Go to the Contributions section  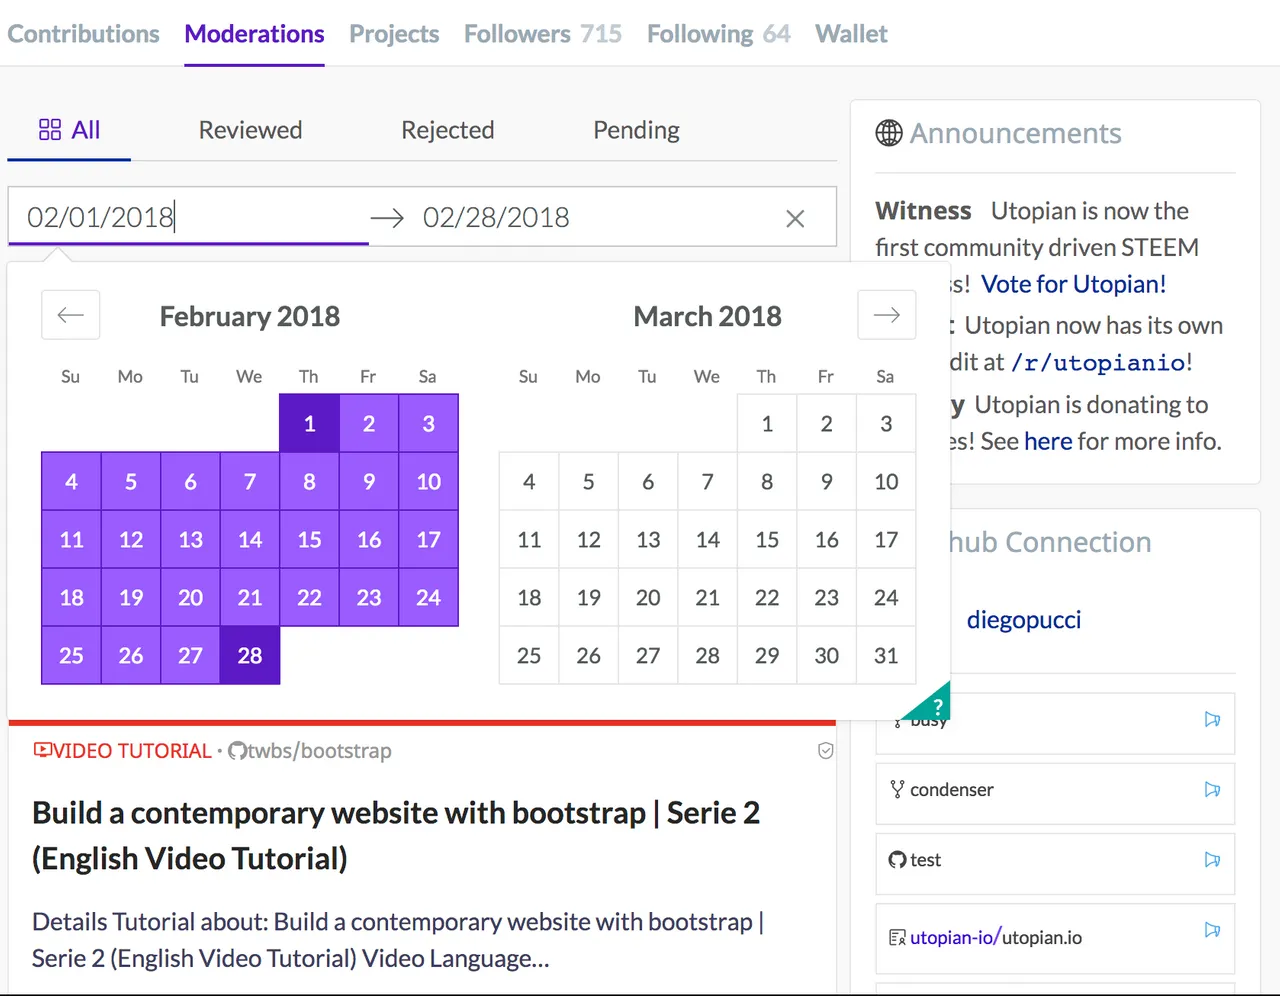pyautogui.click(x=83, y=34)
